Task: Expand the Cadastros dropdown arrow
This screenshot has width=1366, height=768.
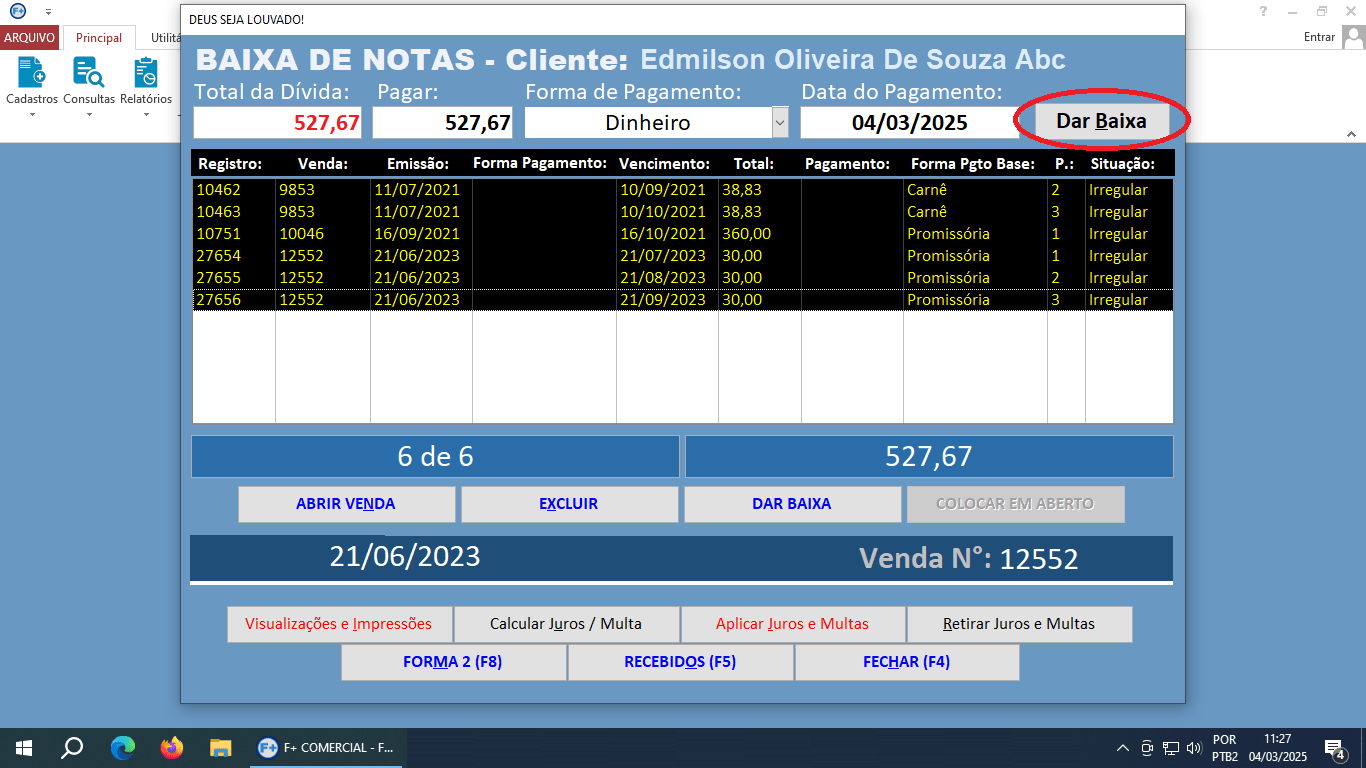Action: (x=32, y=114)
